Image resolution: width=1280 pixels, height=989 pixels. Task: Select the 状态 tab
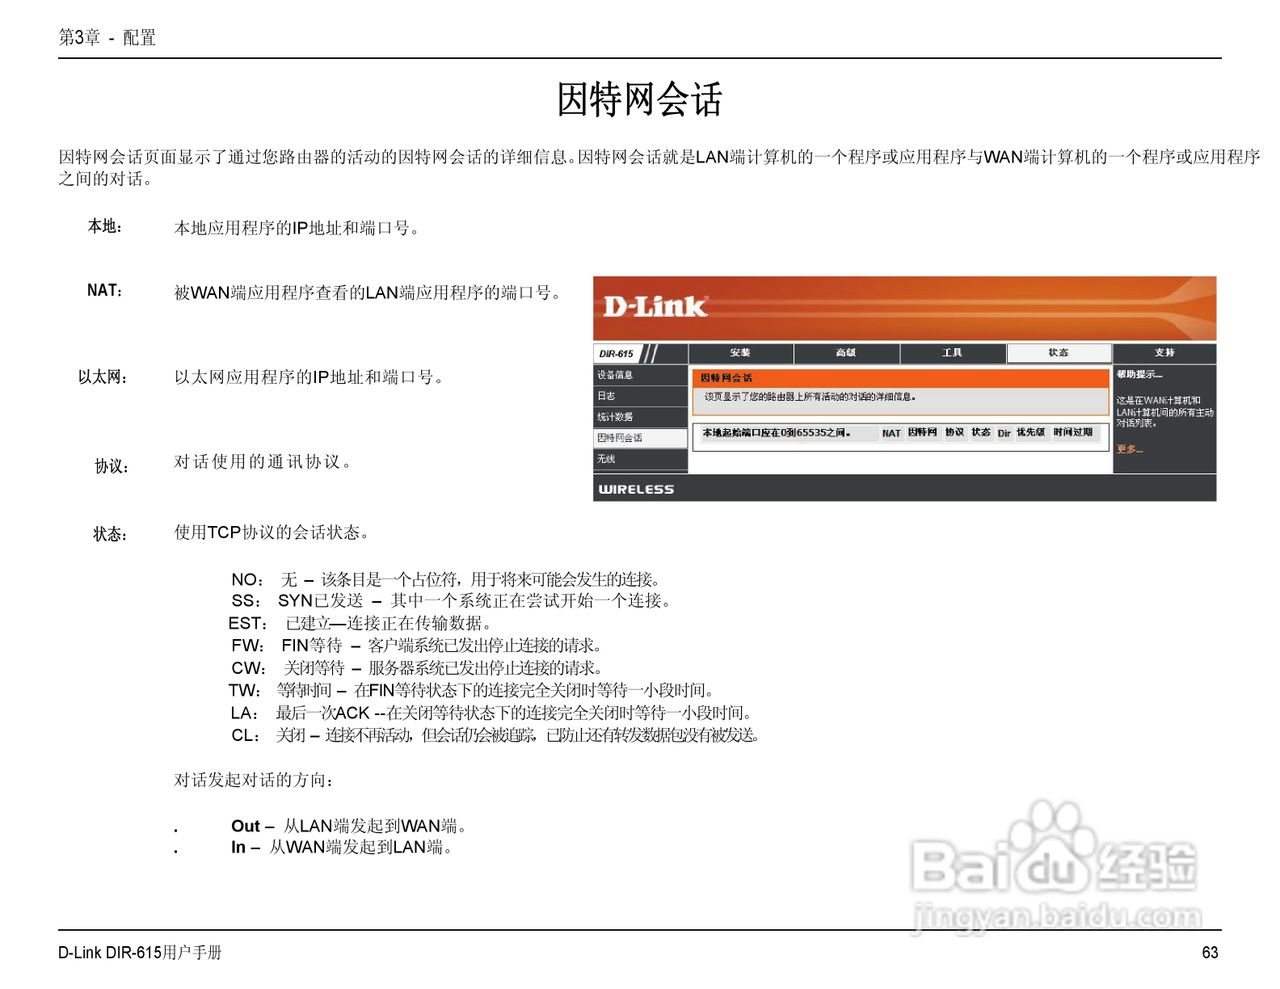[1058, 353]
